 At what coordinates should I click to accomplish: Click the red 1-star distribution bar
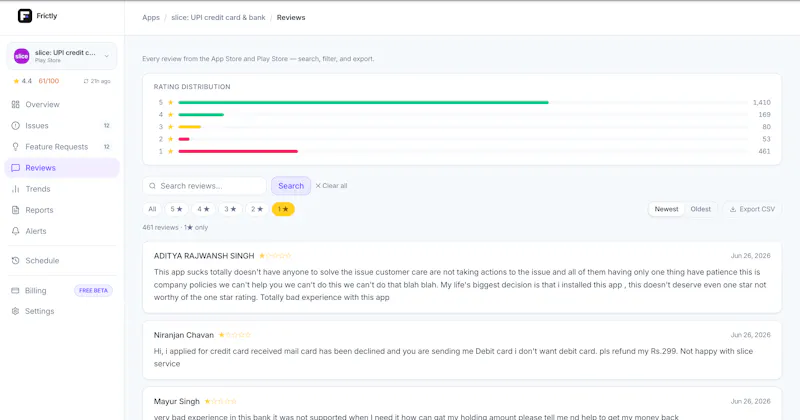coord(238,152)
